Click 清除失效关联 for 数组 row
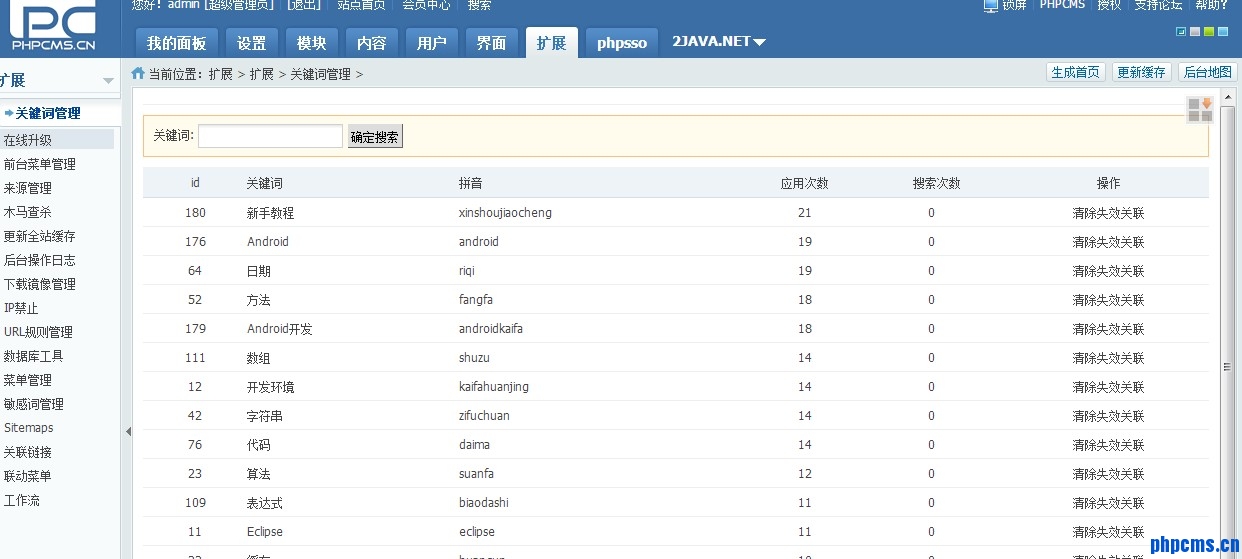This screenshot has height=559, width=1242. click(x=1108, y=358)
